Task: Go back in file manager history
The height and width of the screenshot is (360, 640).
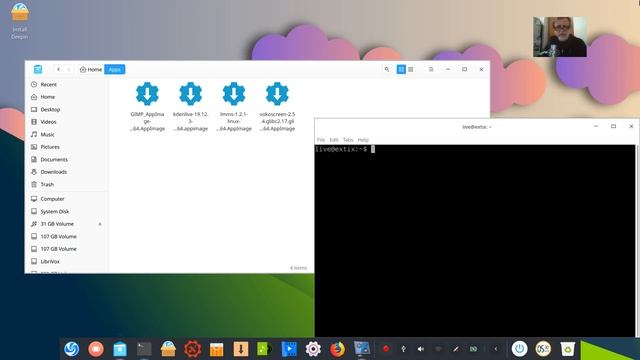Action: [x=58, y=69]
